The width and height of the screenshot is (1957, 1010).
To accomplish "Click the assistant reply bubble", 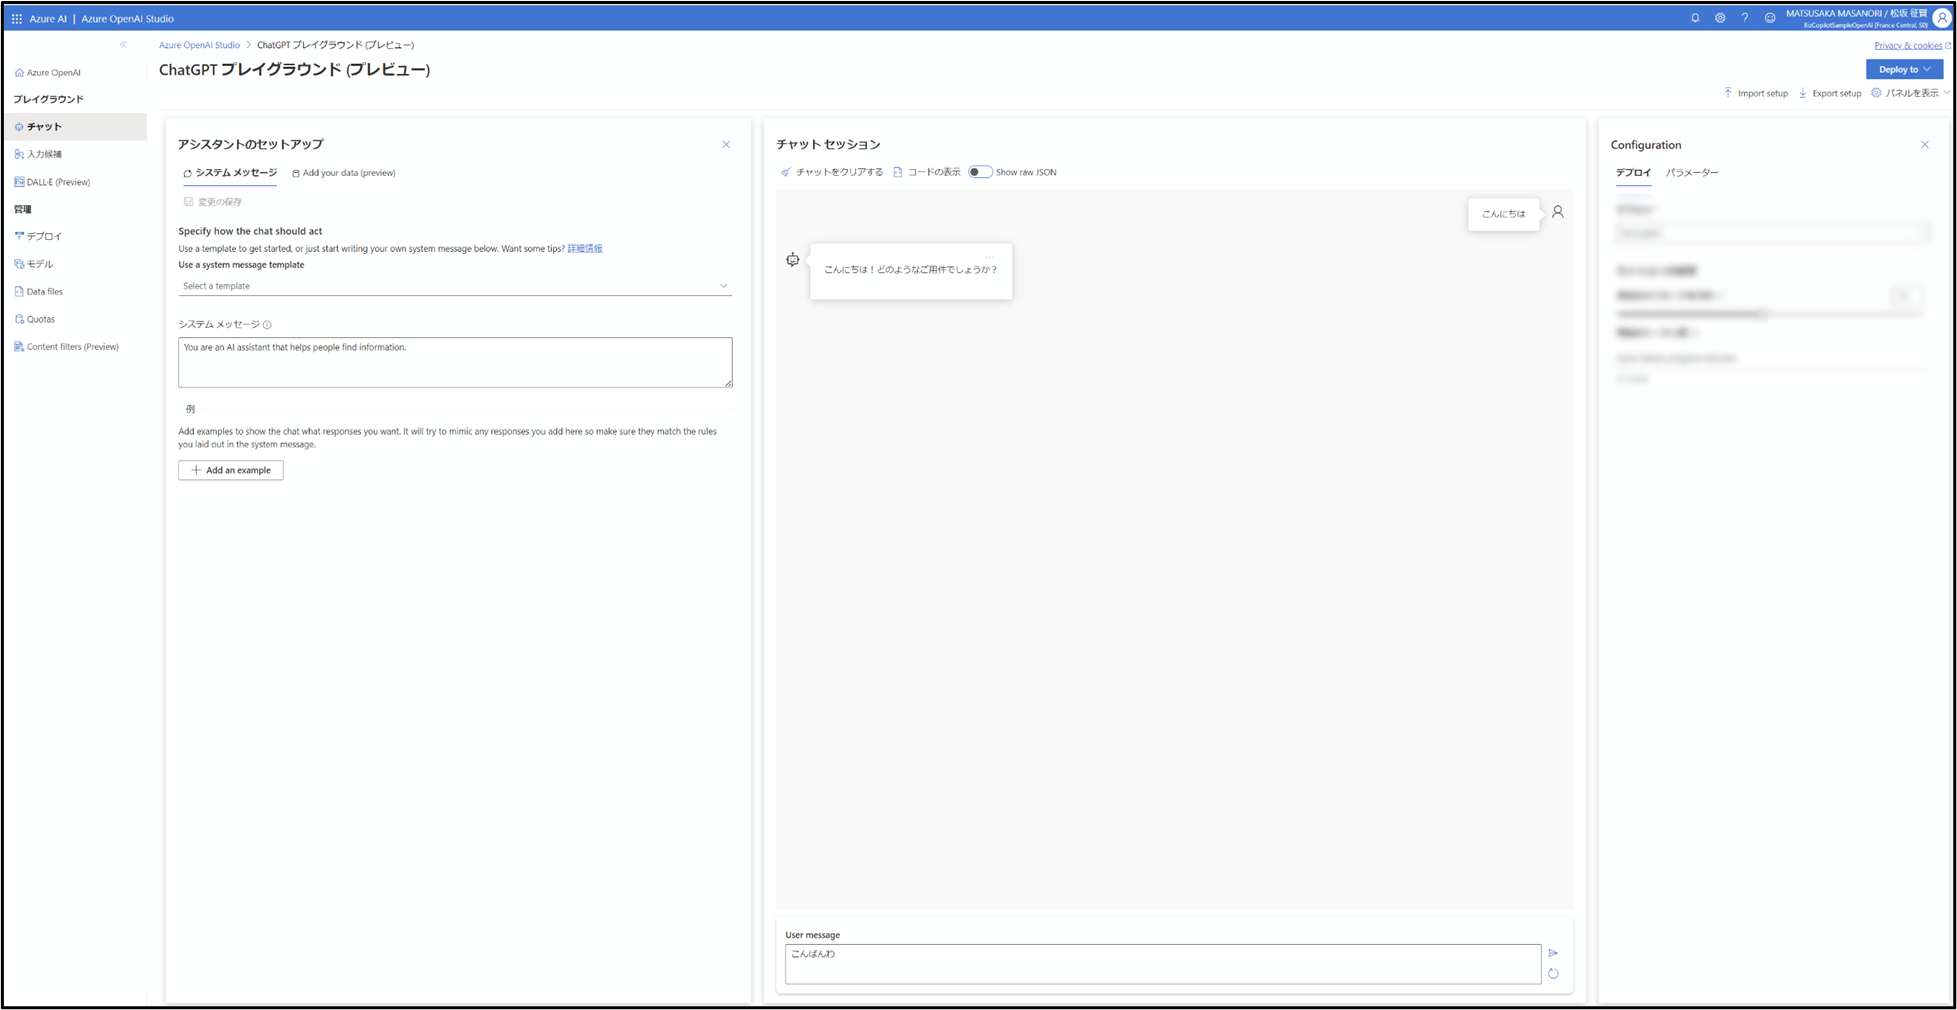I will pos(911,270).
